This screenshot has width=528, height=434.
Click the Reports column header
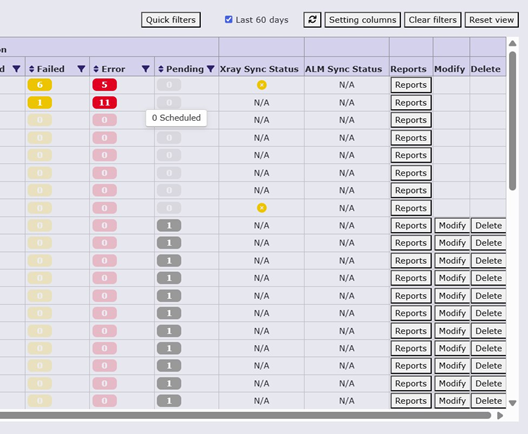point(408,69)
